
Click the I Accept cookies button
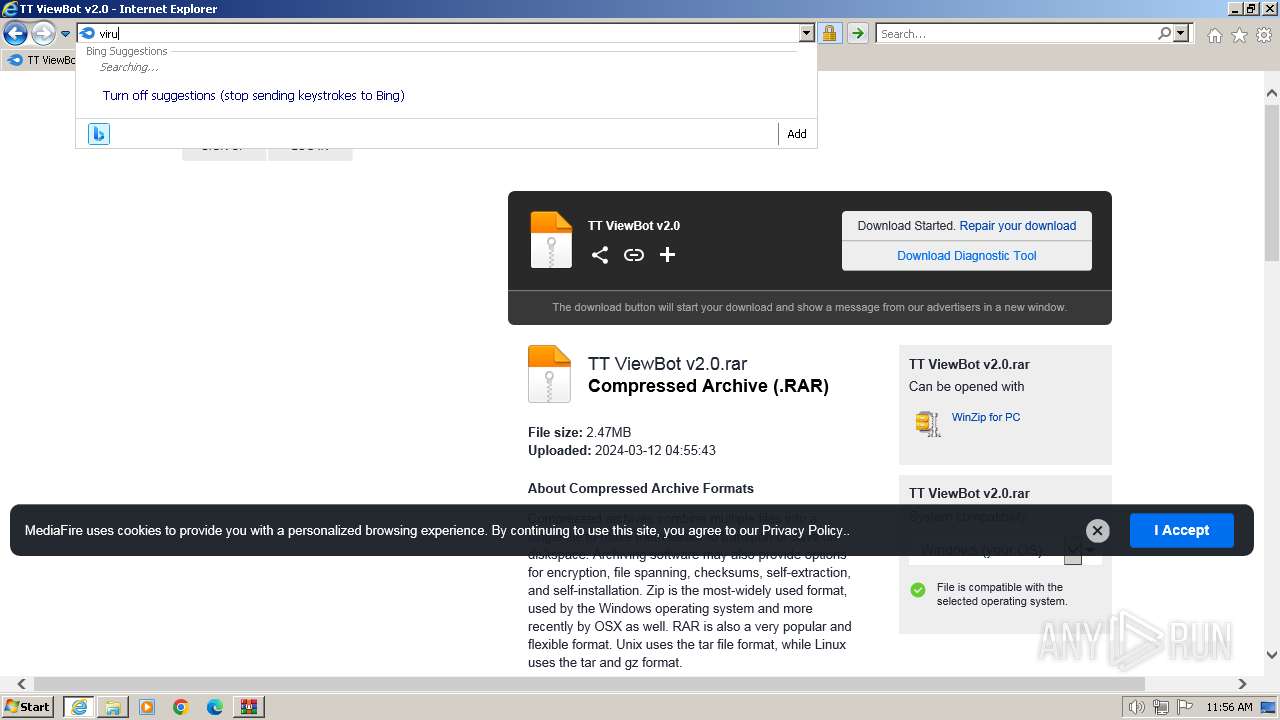1182,530
